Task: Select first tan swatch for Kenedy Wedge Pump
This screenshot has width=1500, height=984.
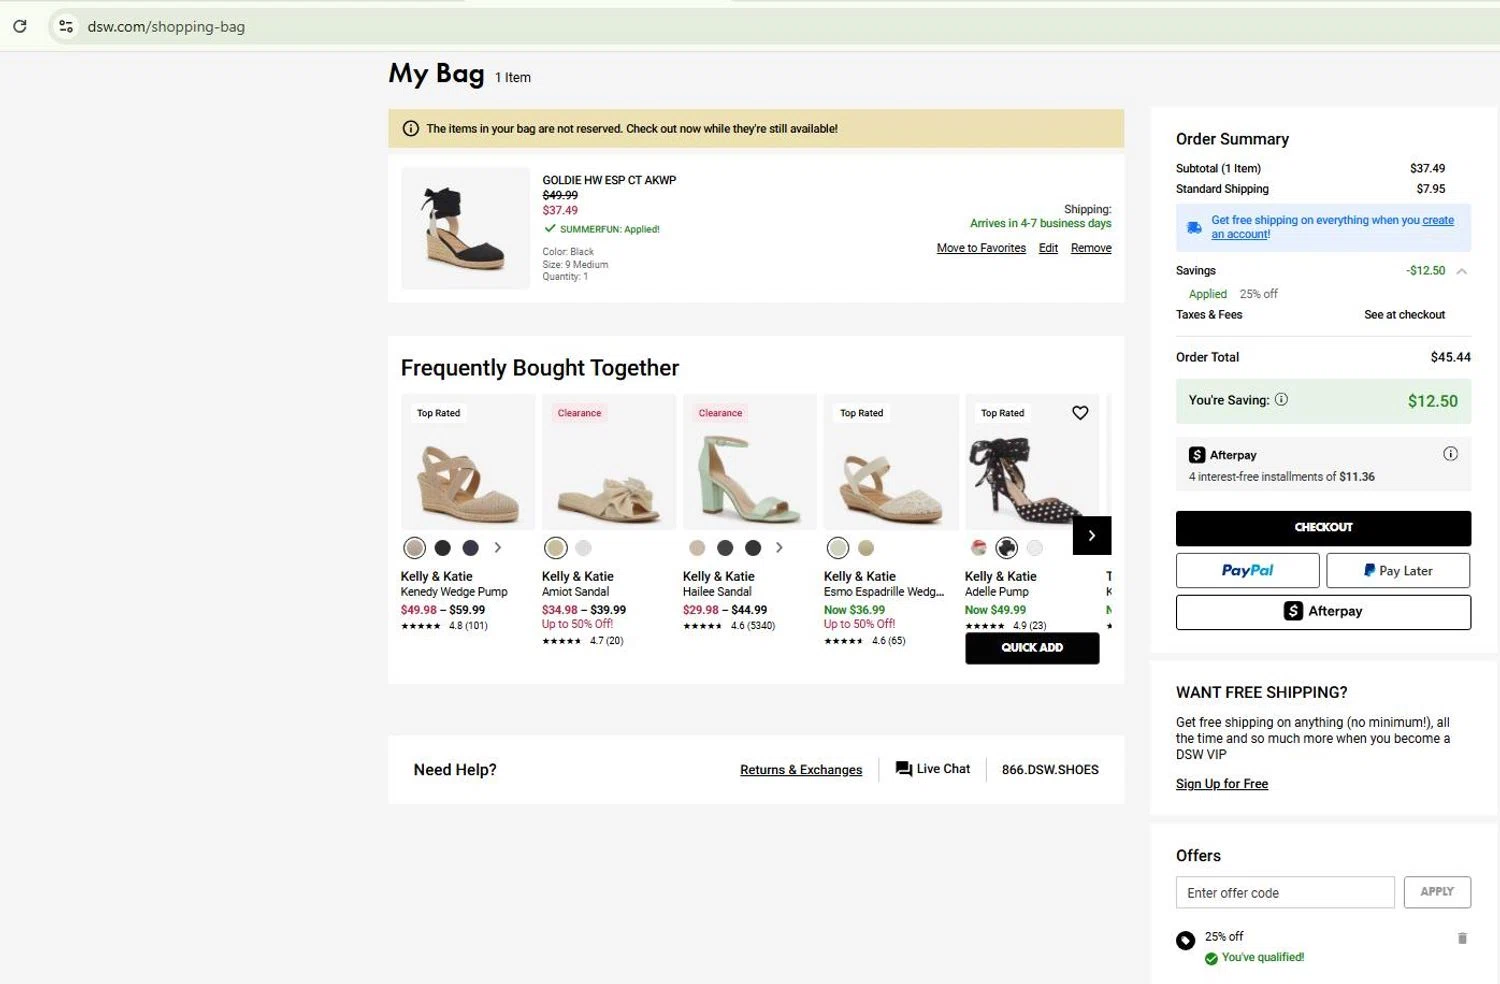Action: (x=415, y=548)
